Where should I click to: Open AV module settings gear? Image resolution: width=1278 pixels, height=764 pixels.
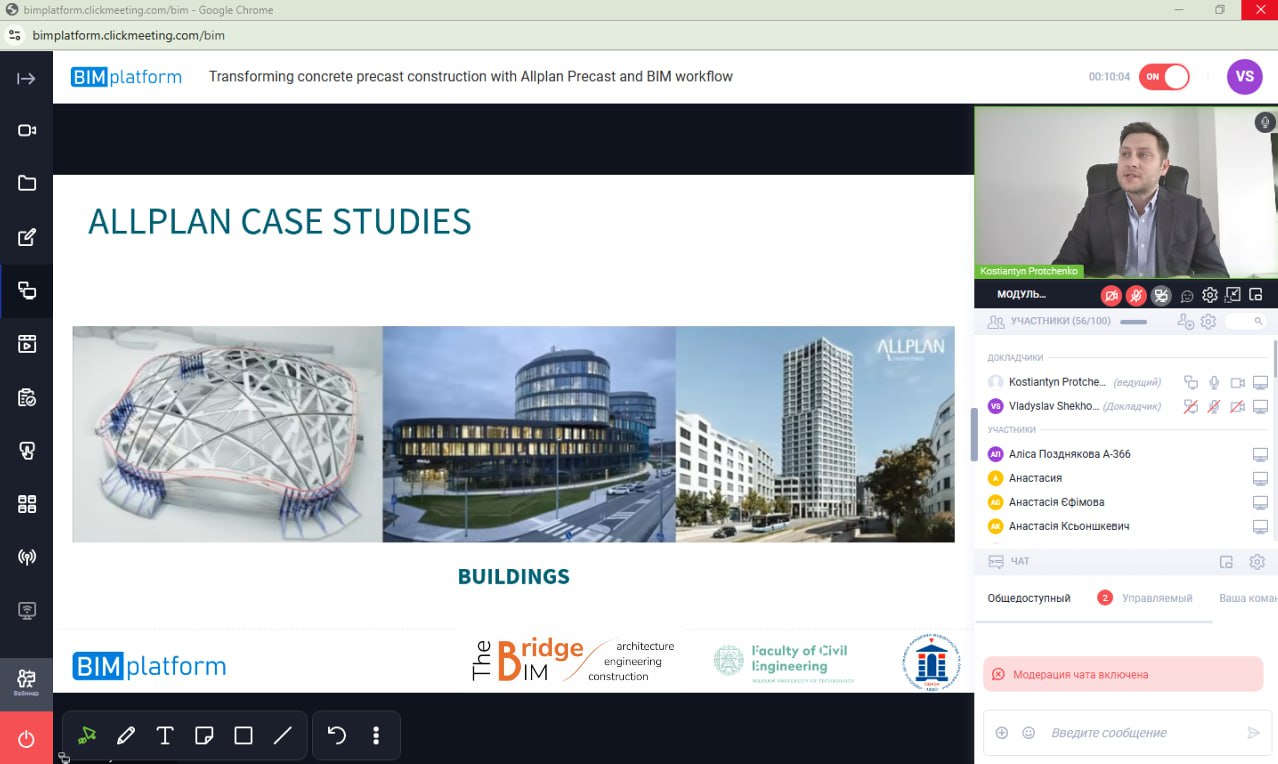point(1210,295)
